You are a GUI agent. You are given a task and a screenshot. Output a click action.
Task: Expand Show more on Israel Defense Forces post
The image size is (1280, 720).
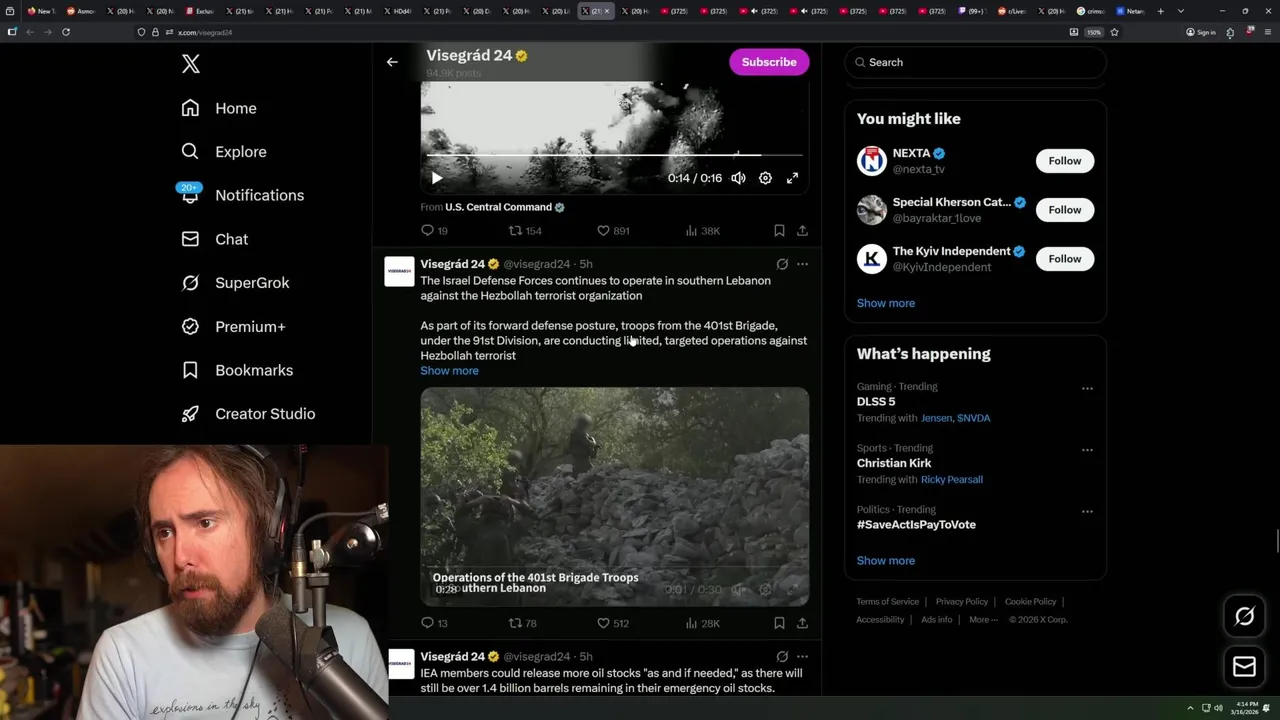tap(449, 371)
